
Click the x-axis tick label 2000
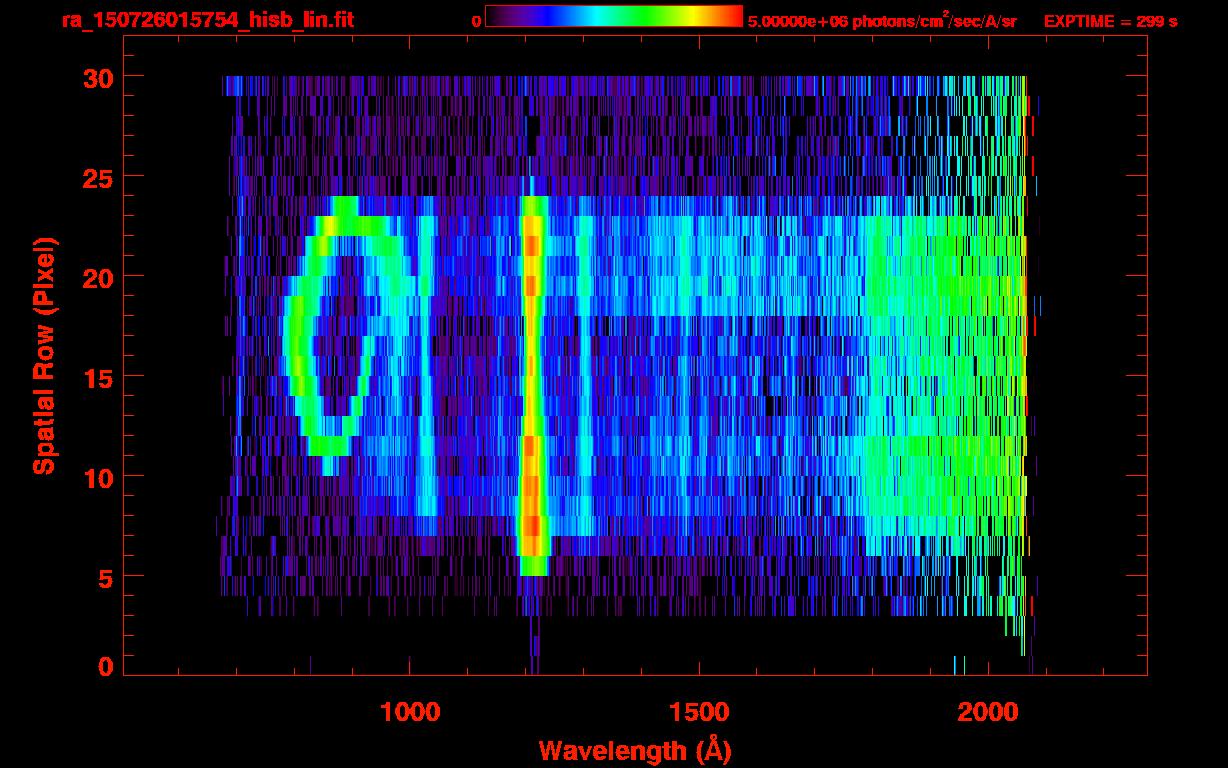[988, 712]
